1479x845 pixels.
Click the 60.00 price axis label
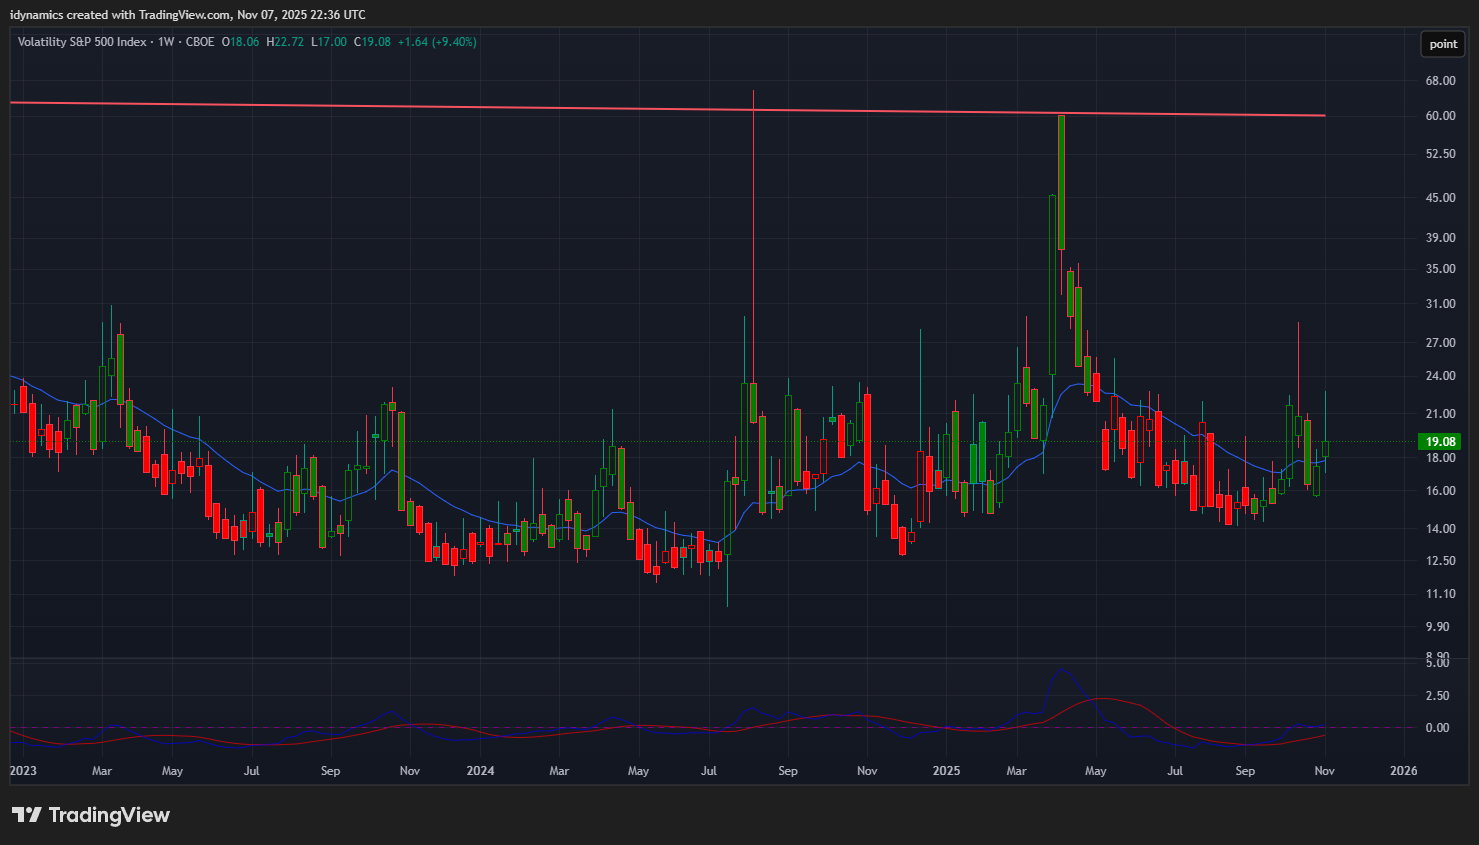(1440, 116)
